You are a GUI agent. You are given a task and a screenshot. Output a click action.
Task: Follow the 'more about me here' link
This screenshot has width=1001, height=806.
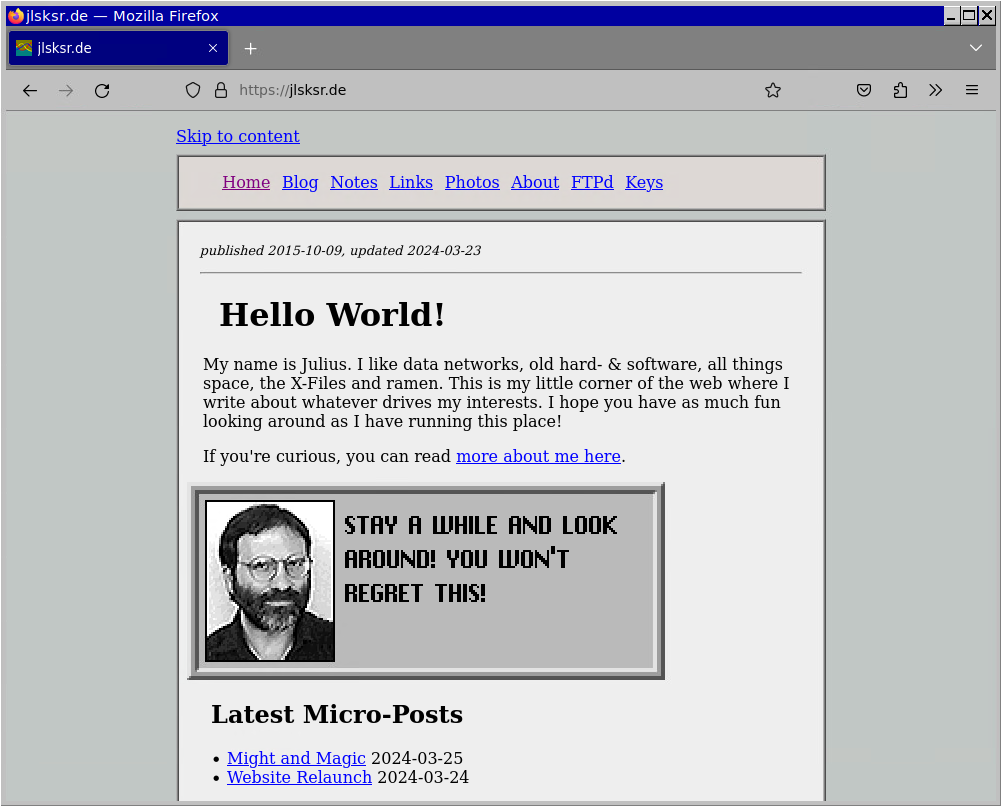pyautogui.click(x=538, y=456)
